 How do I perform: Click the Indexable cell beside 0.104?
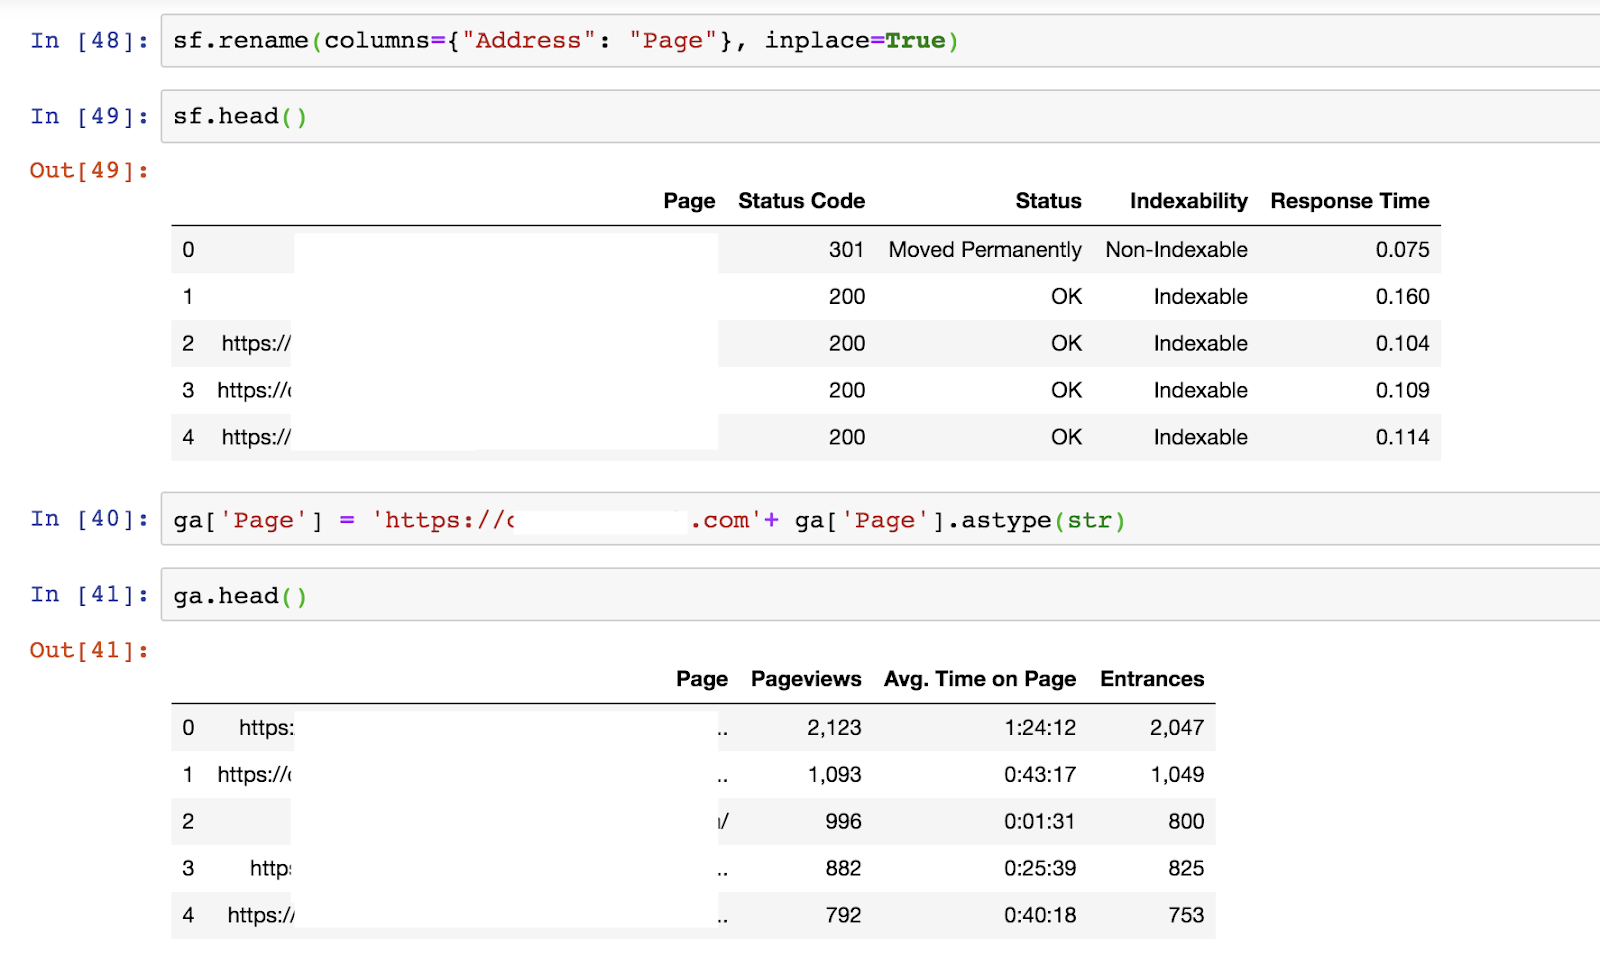coord(1200,344)
